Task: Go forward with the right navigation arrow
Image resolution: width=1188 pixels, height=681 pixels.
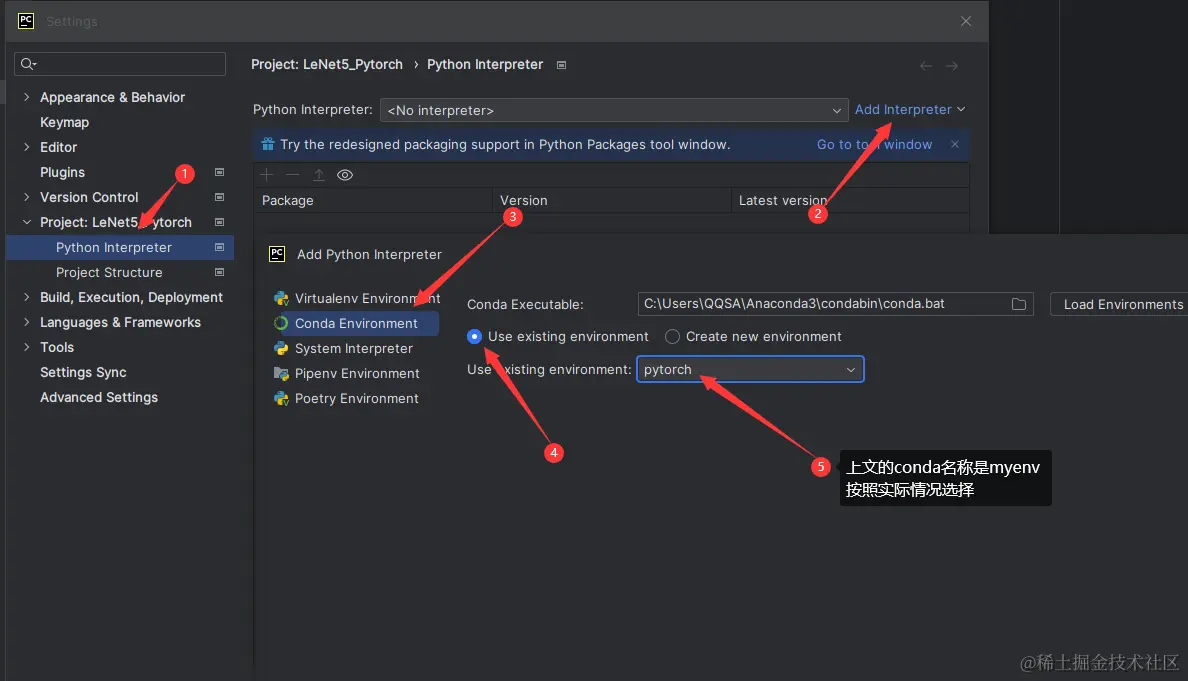Action: (952, 66)
